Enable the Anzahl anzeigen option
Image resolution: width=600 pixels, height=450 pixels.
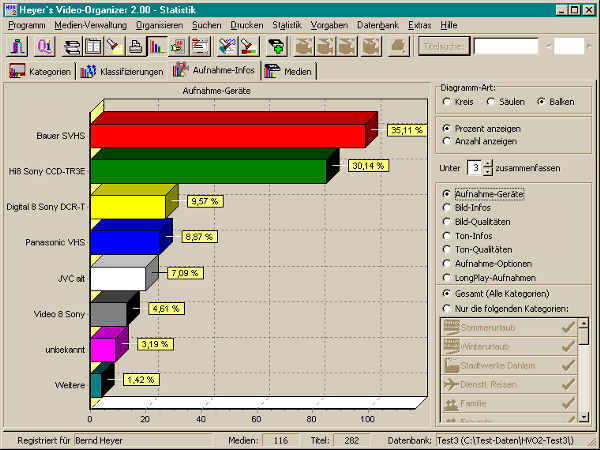point(446,142)
